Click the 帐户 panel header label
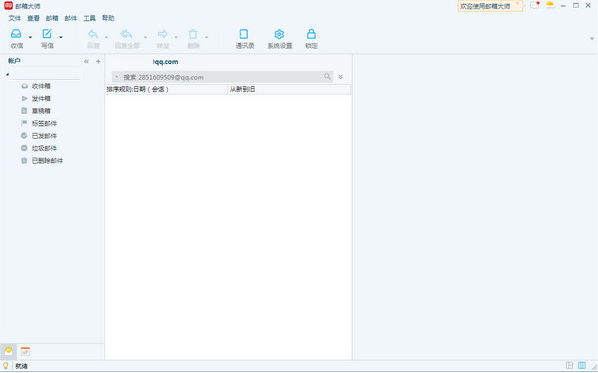The width and height of the screenshot is (598, 373). pos(14,61)
